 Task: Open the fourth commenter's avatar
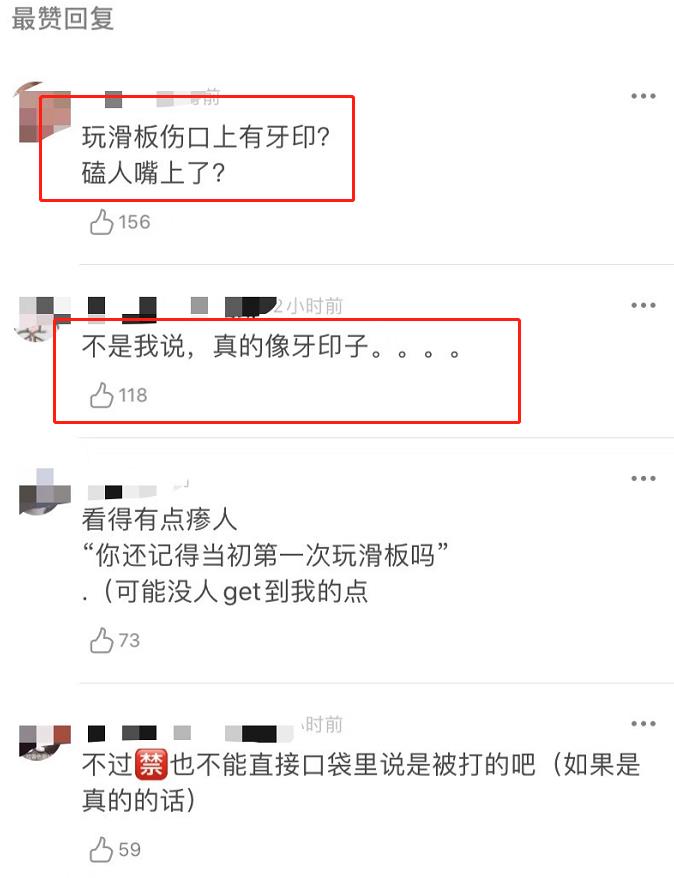(45, 741)
